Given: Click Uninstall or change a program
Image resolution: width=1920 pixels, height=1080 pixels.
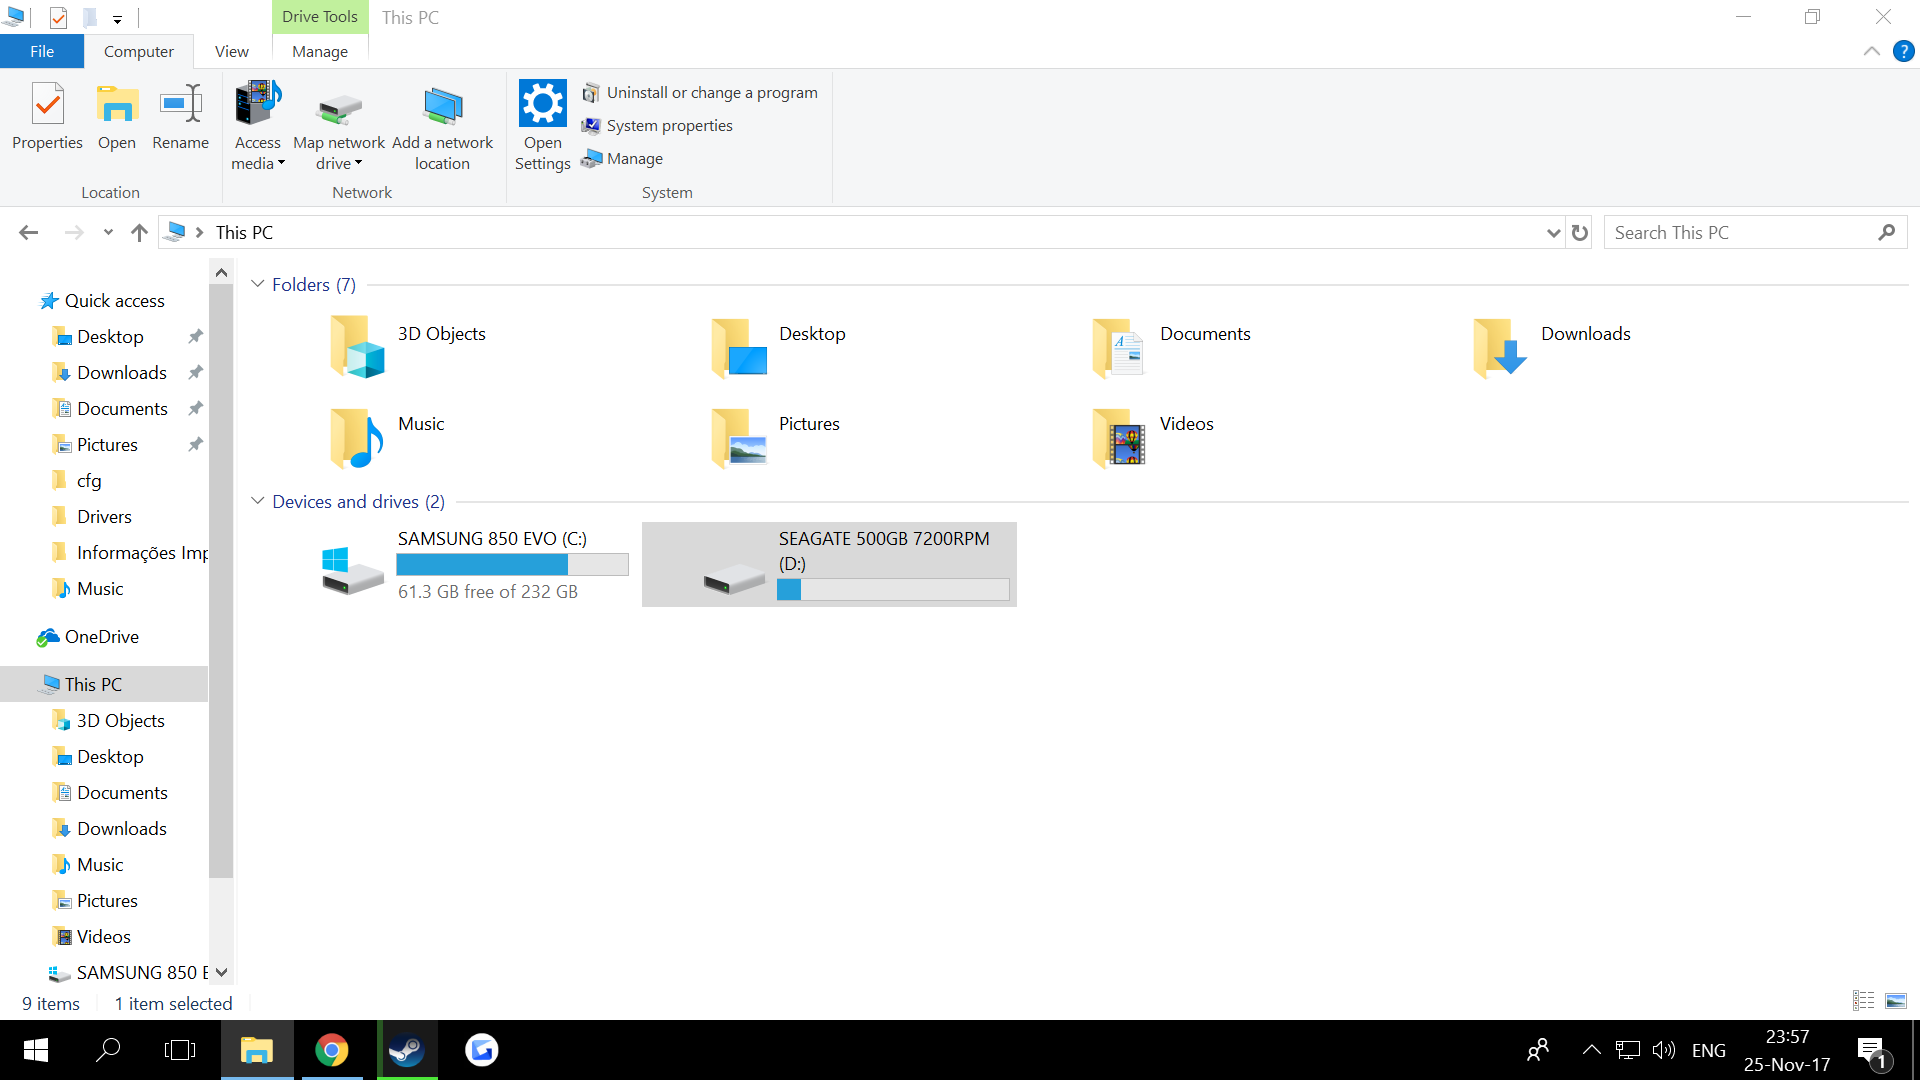Looking at the screenshot, I should [711, 92].
